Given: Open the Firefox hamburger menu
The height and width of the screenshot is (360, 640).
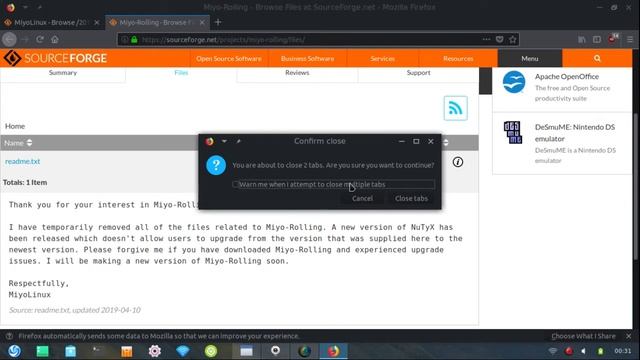Looking at the screenshot, I should coord(630,40).
